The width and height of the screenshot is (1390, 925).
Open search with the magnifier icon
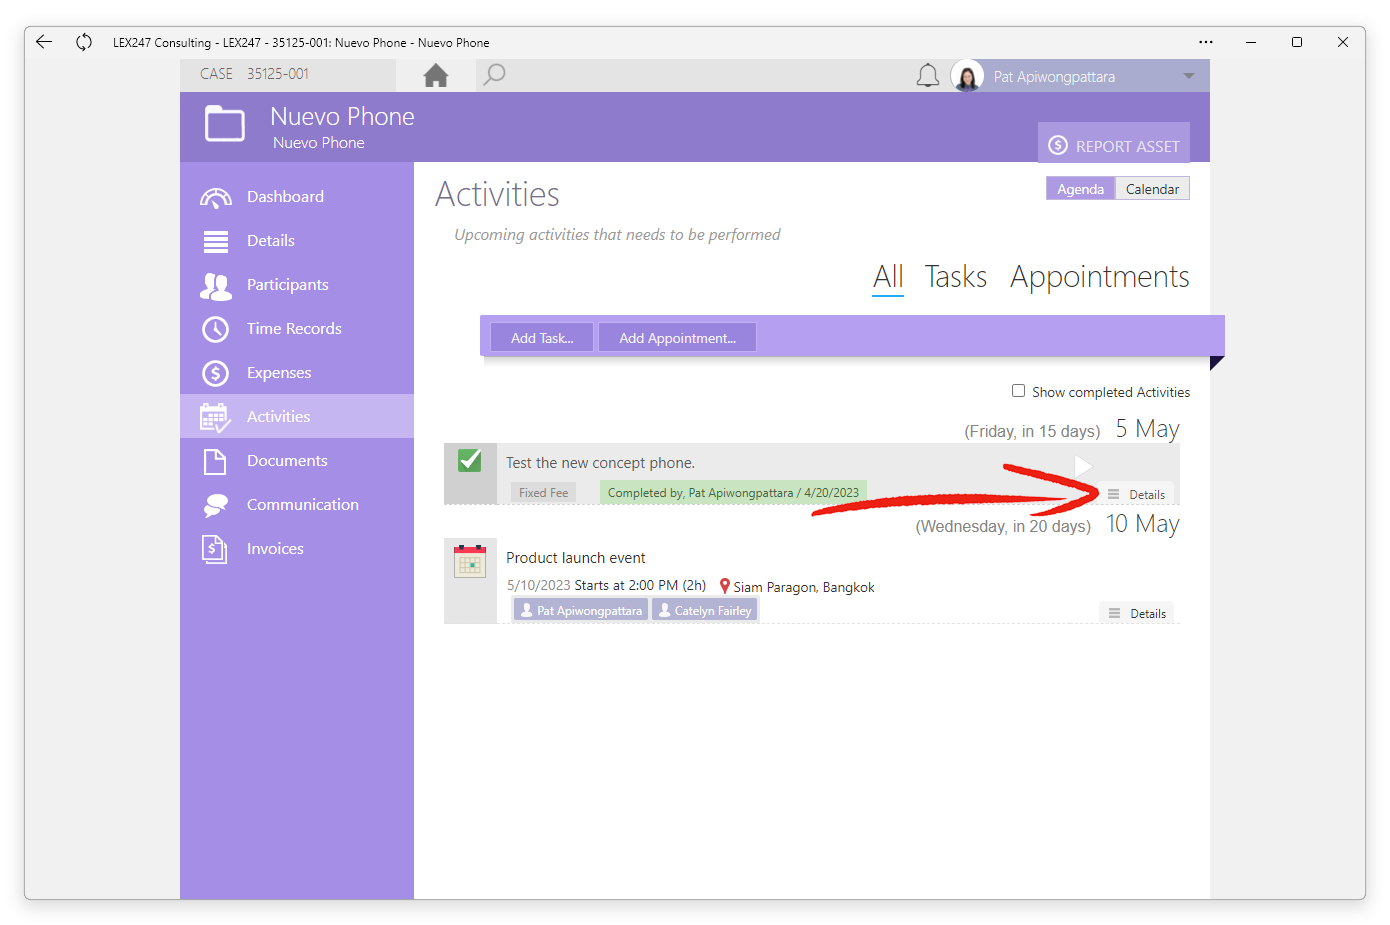494,75
